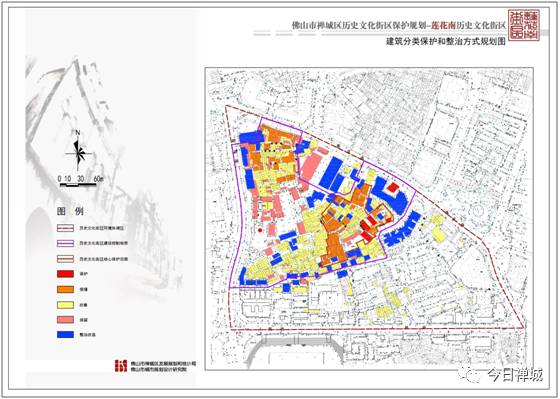
Task: Click the small red circle on map
Action: coord(260,230)
